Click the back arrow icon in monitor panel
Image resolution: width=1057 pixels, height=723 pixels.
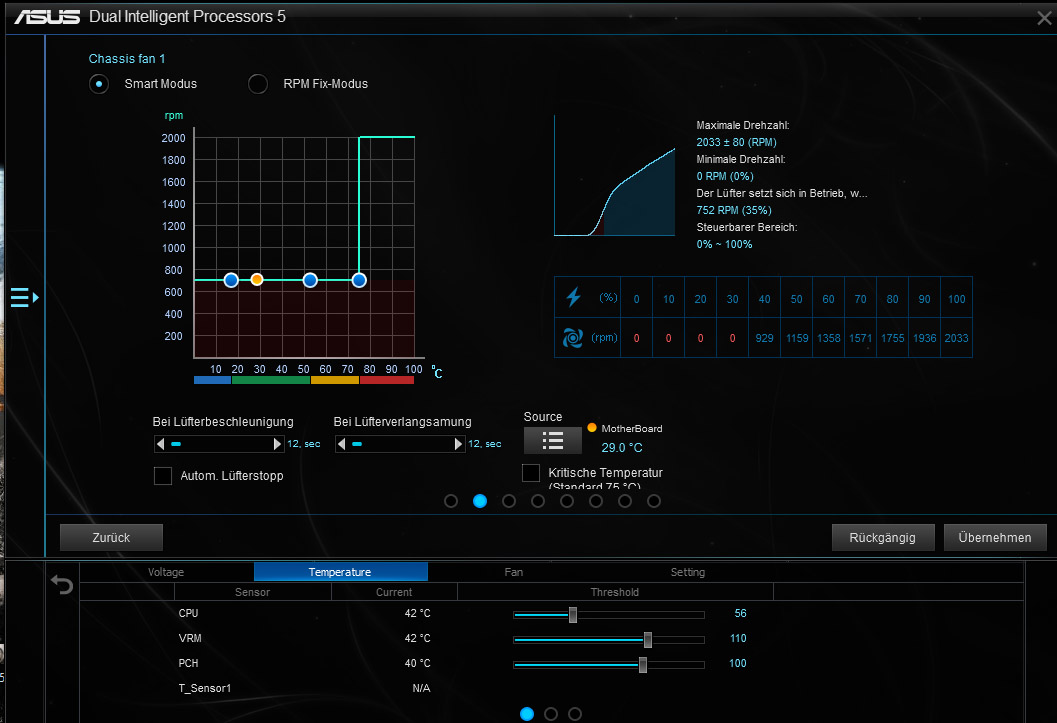(62, 584)
